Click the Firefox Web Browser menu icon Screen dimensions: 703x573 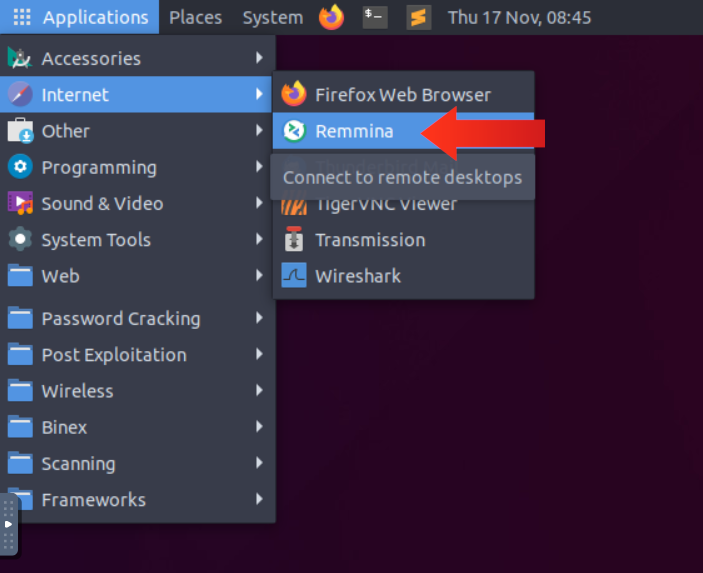pyautogui.click(x=294, y=95)
